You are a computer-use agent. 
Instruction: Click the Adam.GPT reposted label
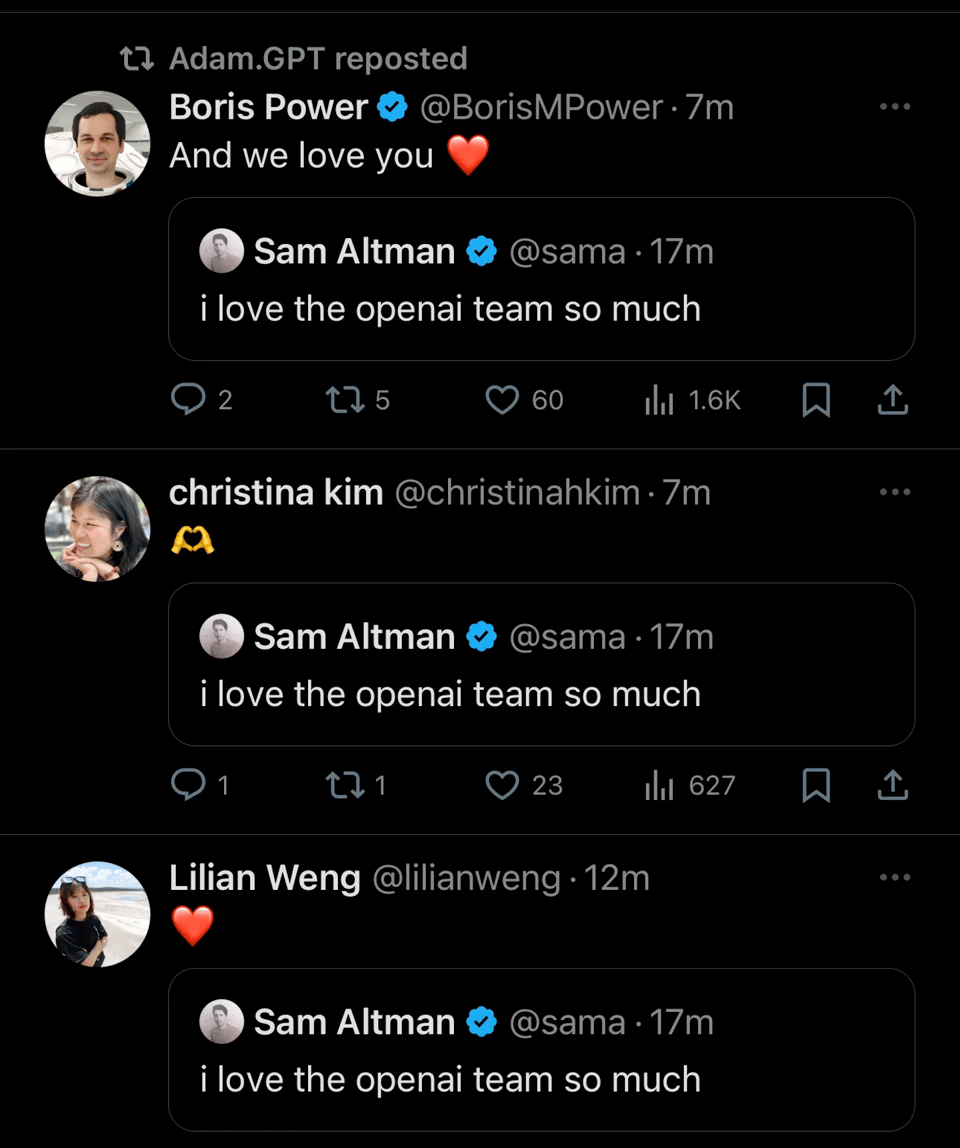click(x=318, y=59)
